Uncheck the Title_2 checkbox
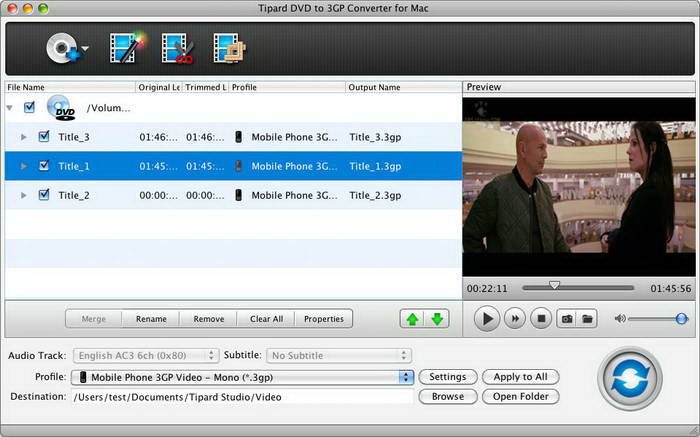Screen dimensions: 700x437 pos(44,195)
